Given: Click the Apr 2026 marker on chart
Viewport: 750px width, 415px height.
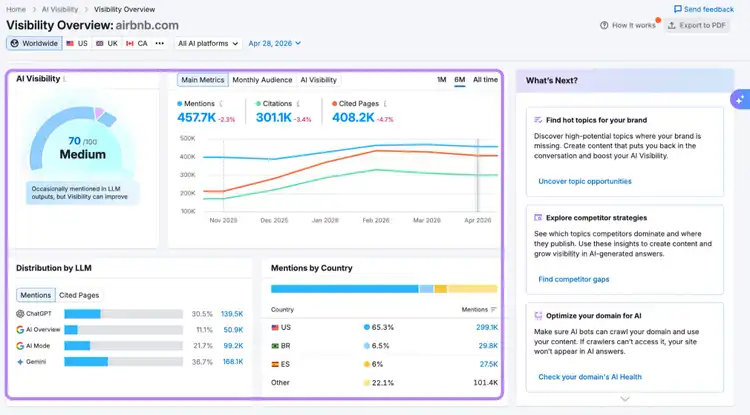Looking at the screenshot, I should point(477,175).
